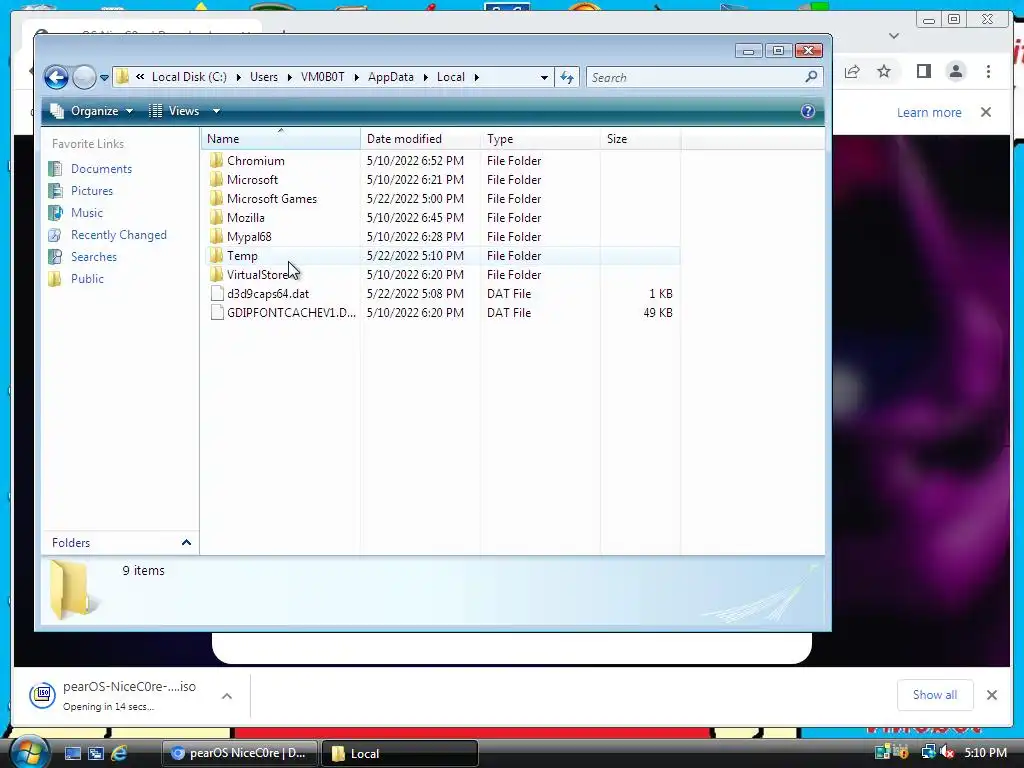
Task: Click the Views button
Action: (x=174, y=111)
